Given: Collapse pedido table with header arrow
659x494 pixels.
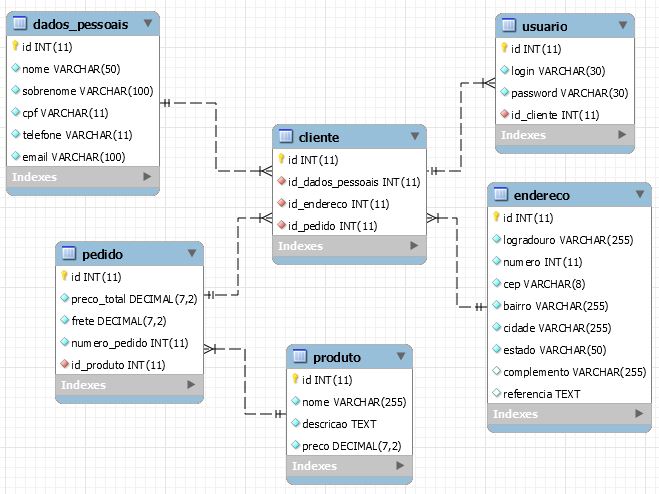Looking at the screenshot, I should (x=192, y=253).
